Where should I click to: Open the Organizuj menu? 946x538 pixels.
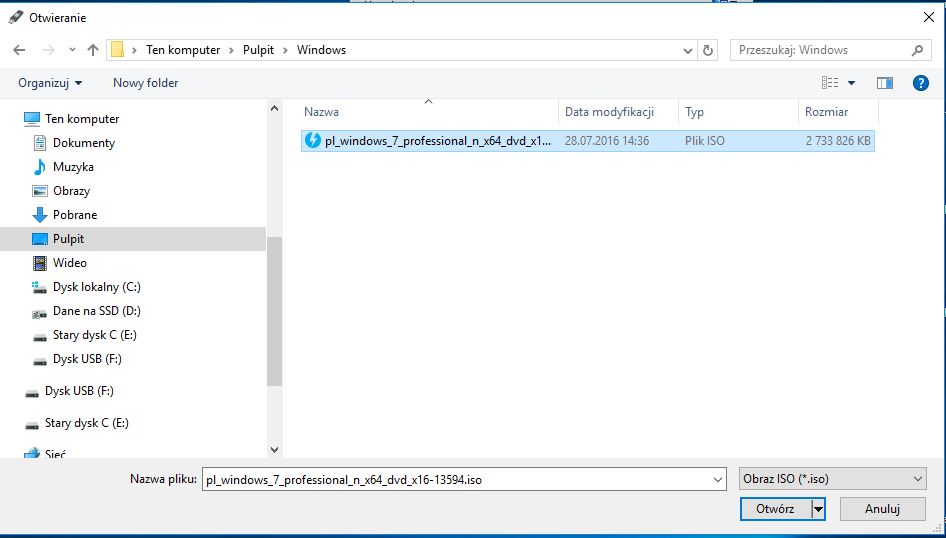(50, 83)
